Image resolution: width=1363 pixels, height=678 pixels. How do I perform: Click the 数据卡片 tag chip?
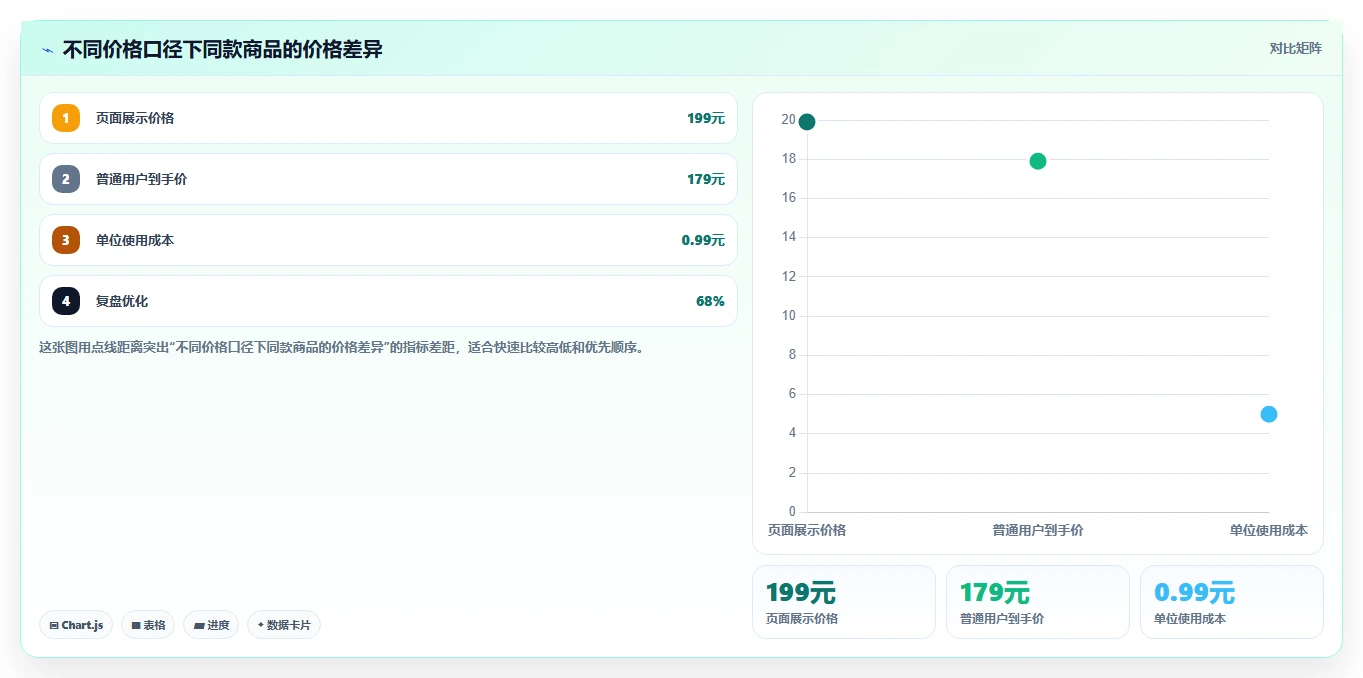pos(284,625)
